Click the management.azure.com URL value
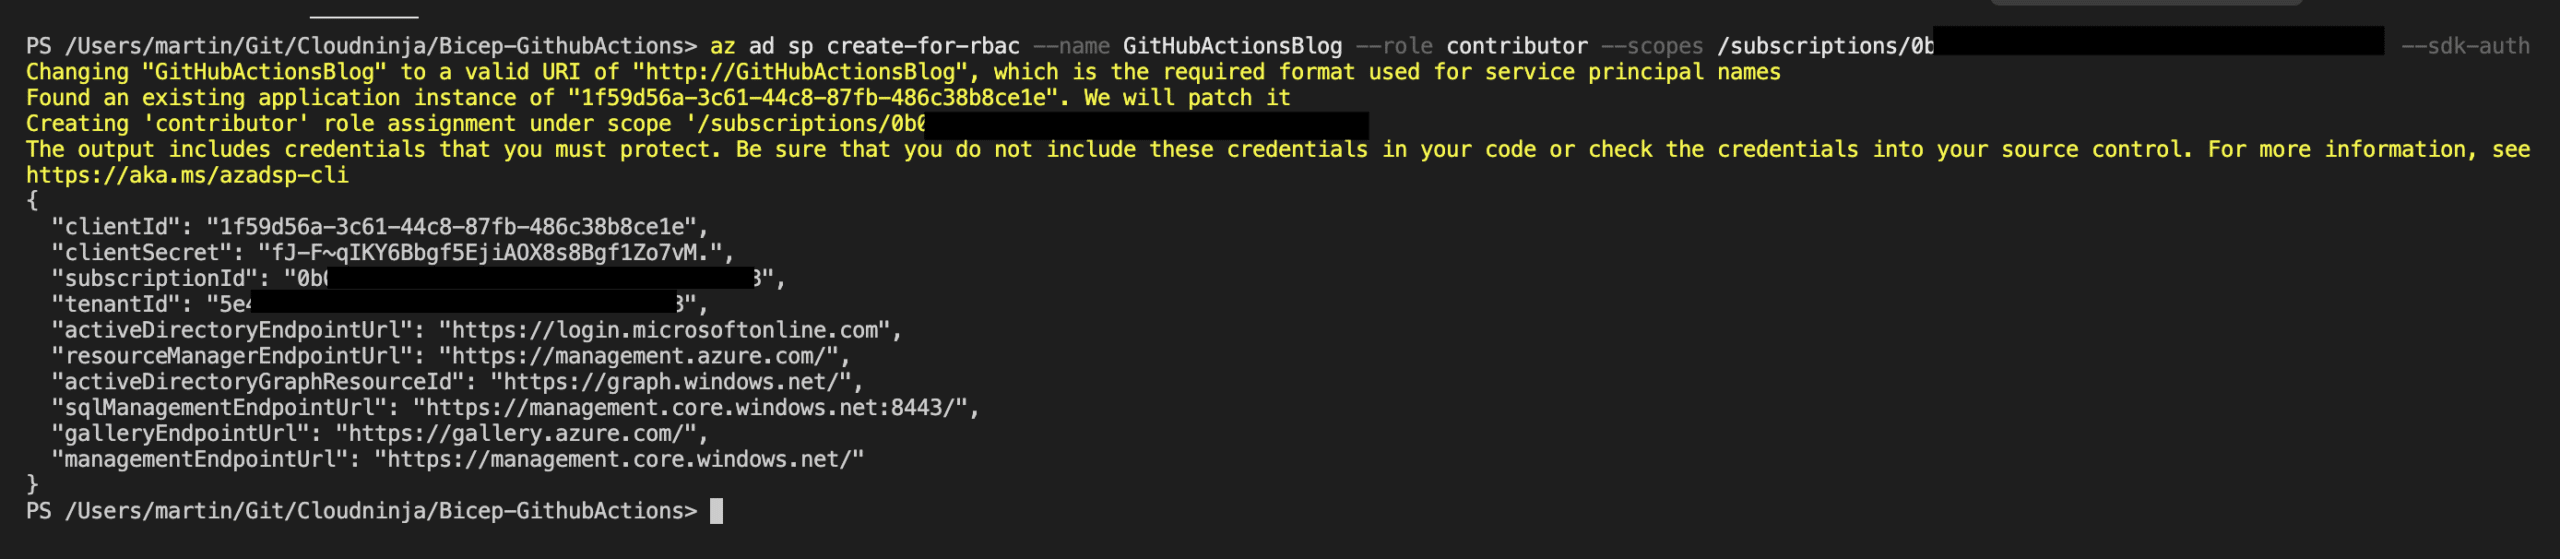Image resolution: width=2560 pixels, height=559 pixels. point(644,357)
